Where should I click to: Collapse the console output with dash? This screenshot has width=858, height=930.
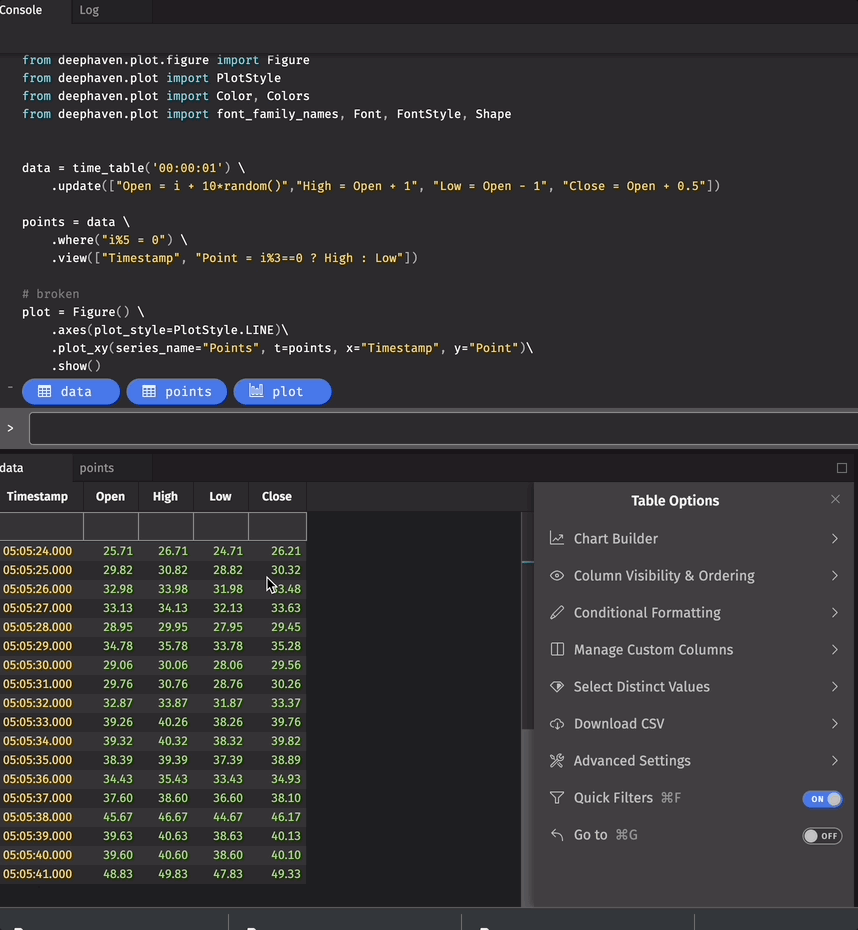click(x=10, y=387)
